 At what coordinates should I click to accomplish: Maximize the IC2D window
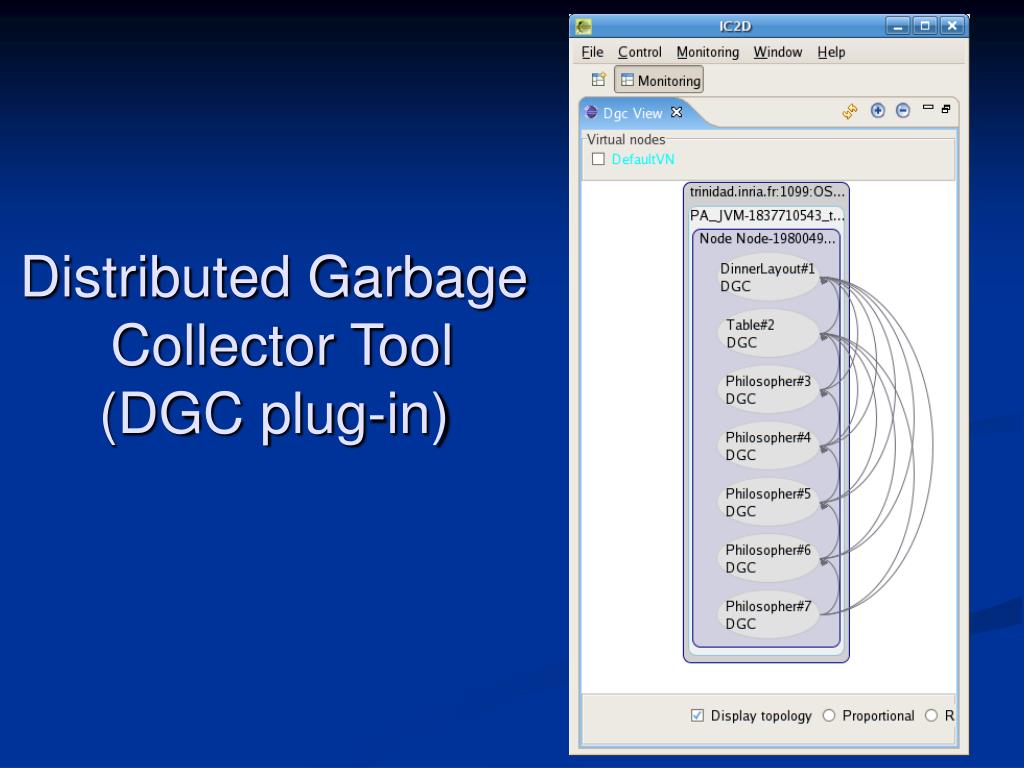(x=925, y=26)
